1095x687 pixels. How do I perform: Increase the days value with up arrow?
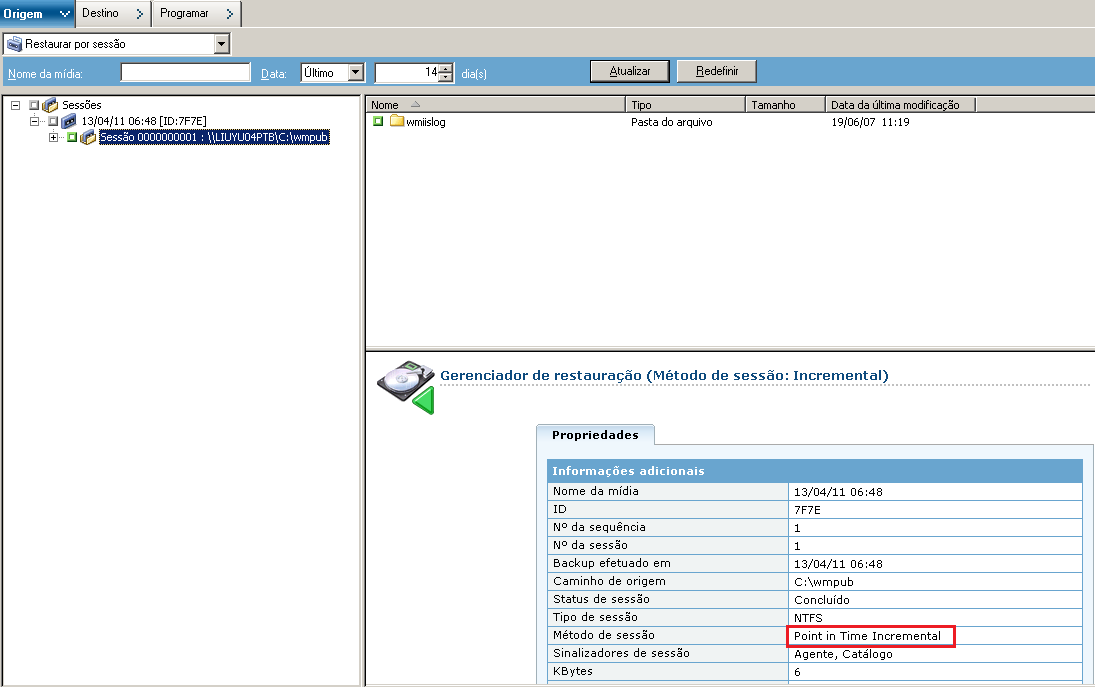pyautogui.click(x=446, y=68)
